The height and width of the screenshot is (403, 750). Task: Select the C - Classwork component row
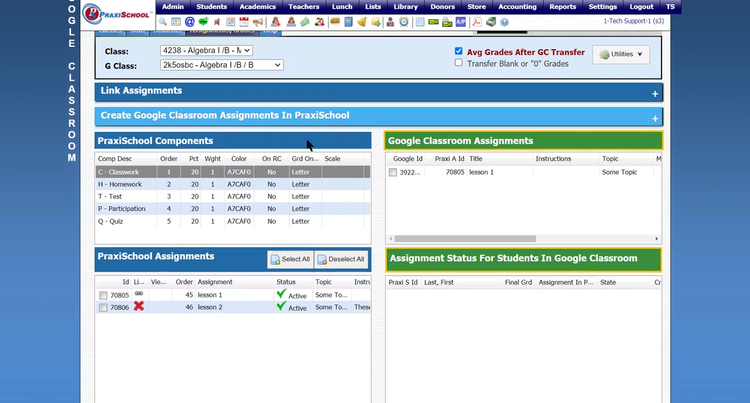pos(233,172)
